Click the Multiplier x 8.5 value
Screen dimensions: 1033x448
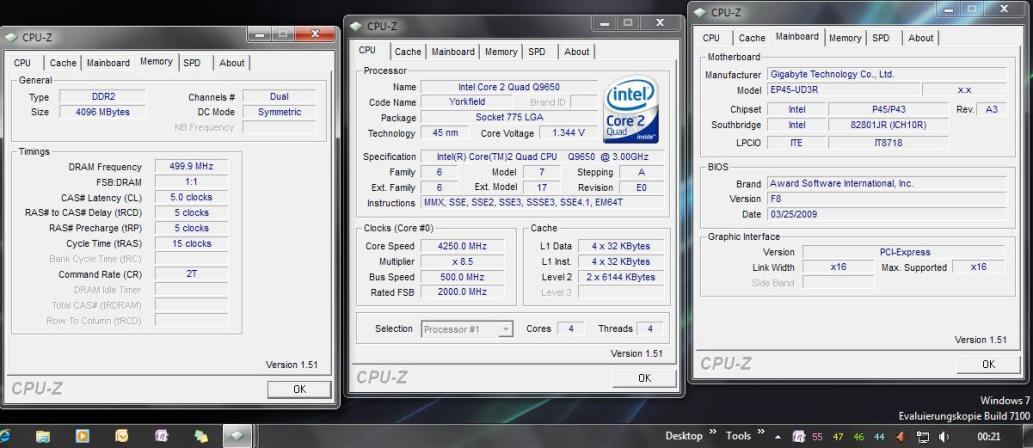click(x=462, y=262)
